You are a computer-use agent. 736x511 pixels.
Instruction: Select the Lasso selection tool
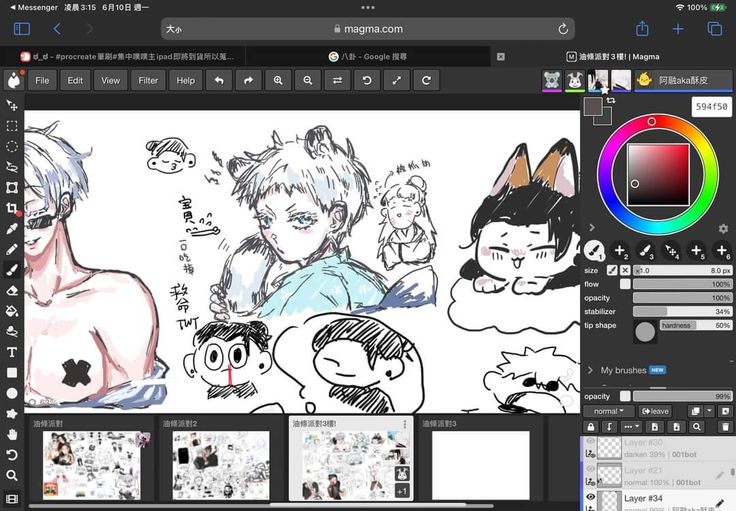click(12, 167)
